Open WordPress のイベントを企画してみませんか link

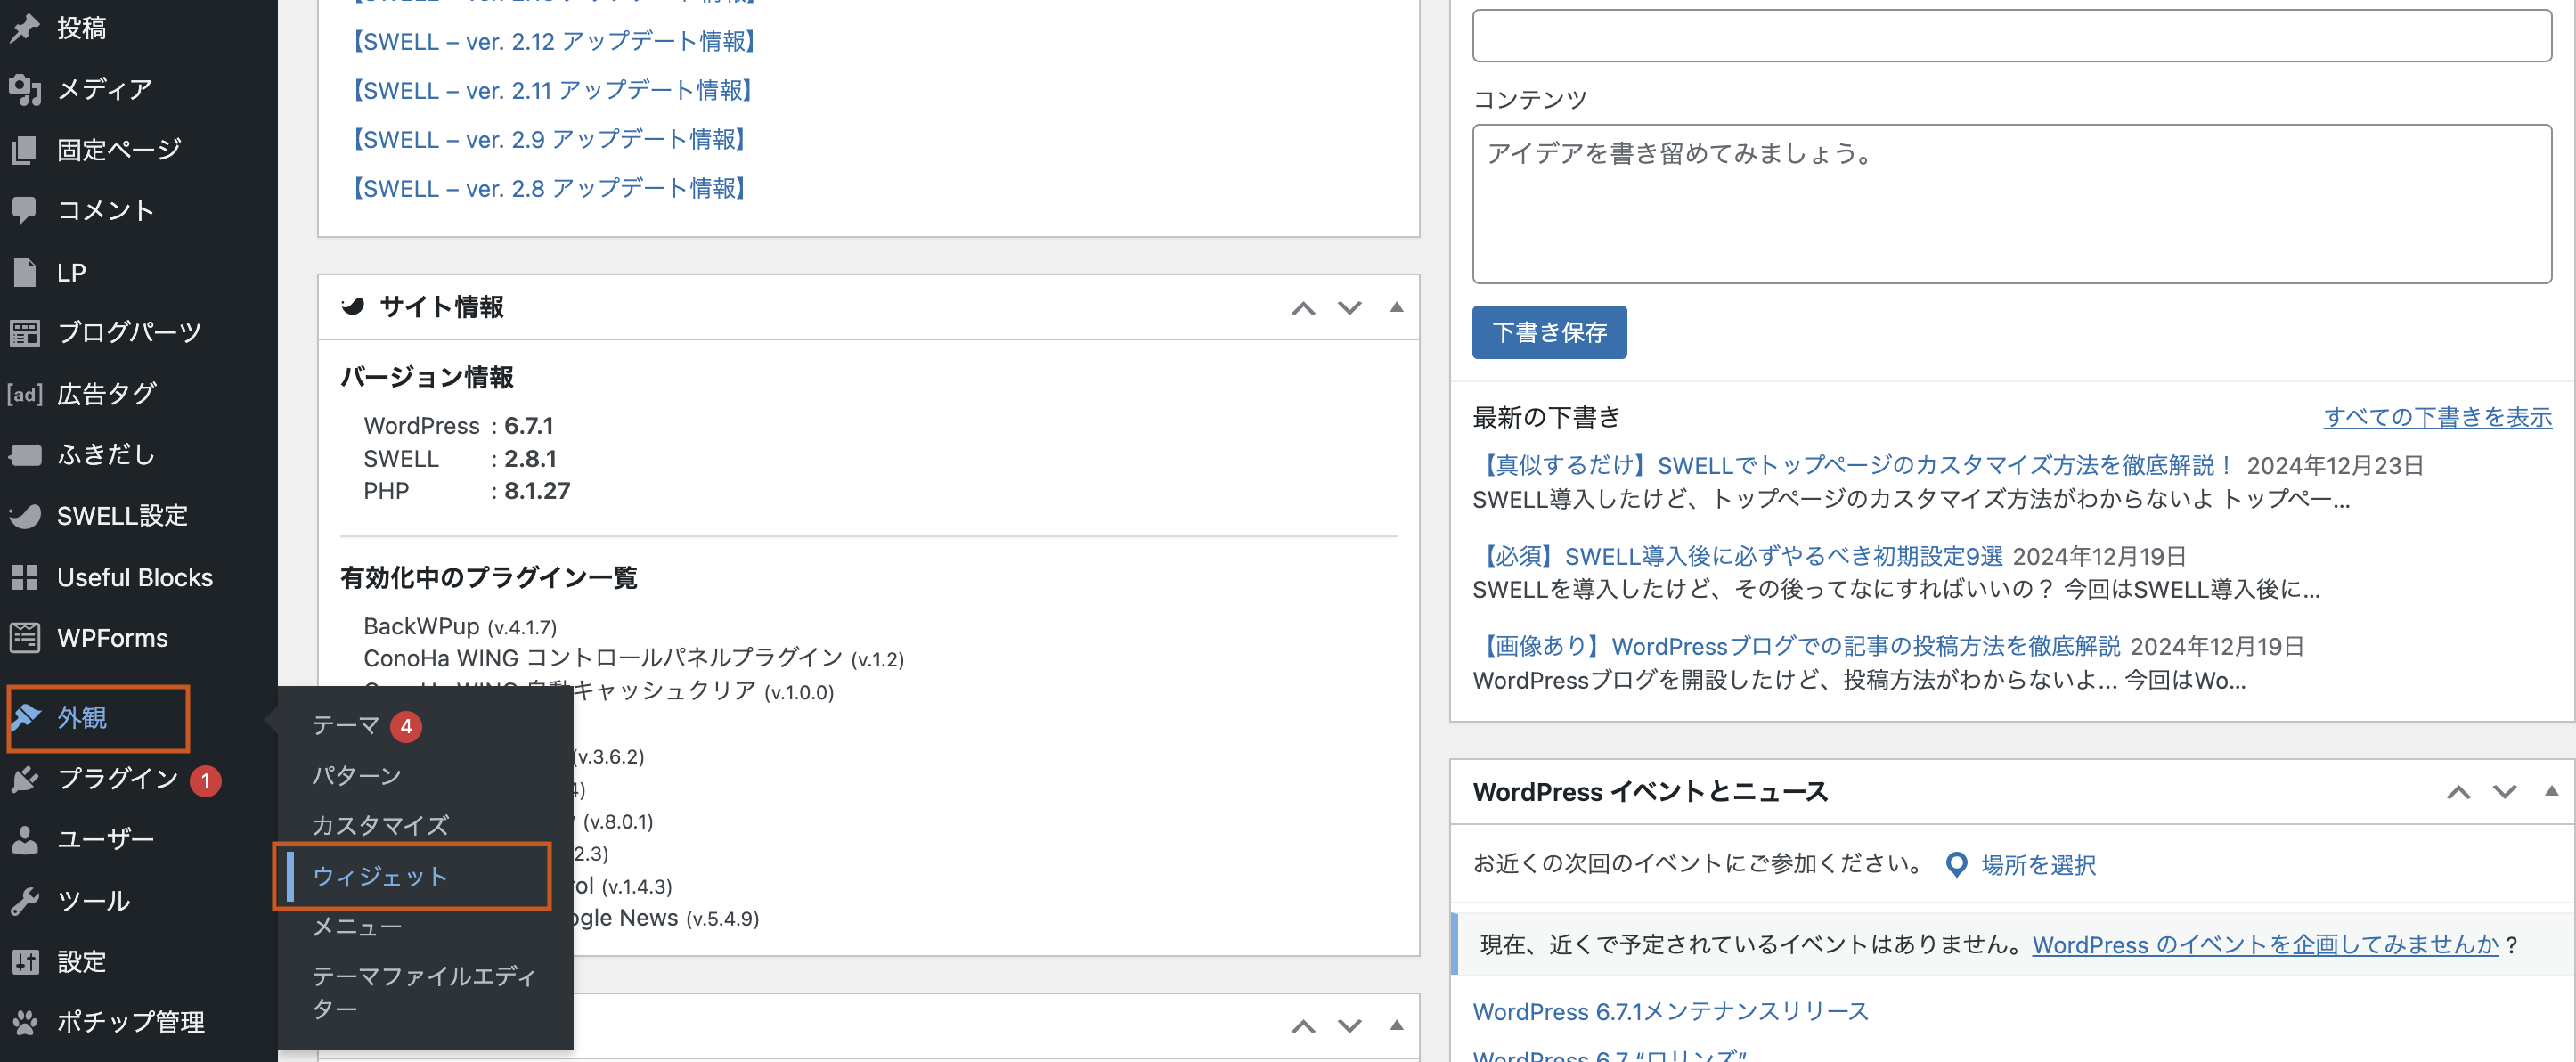tap(2266, 945)
